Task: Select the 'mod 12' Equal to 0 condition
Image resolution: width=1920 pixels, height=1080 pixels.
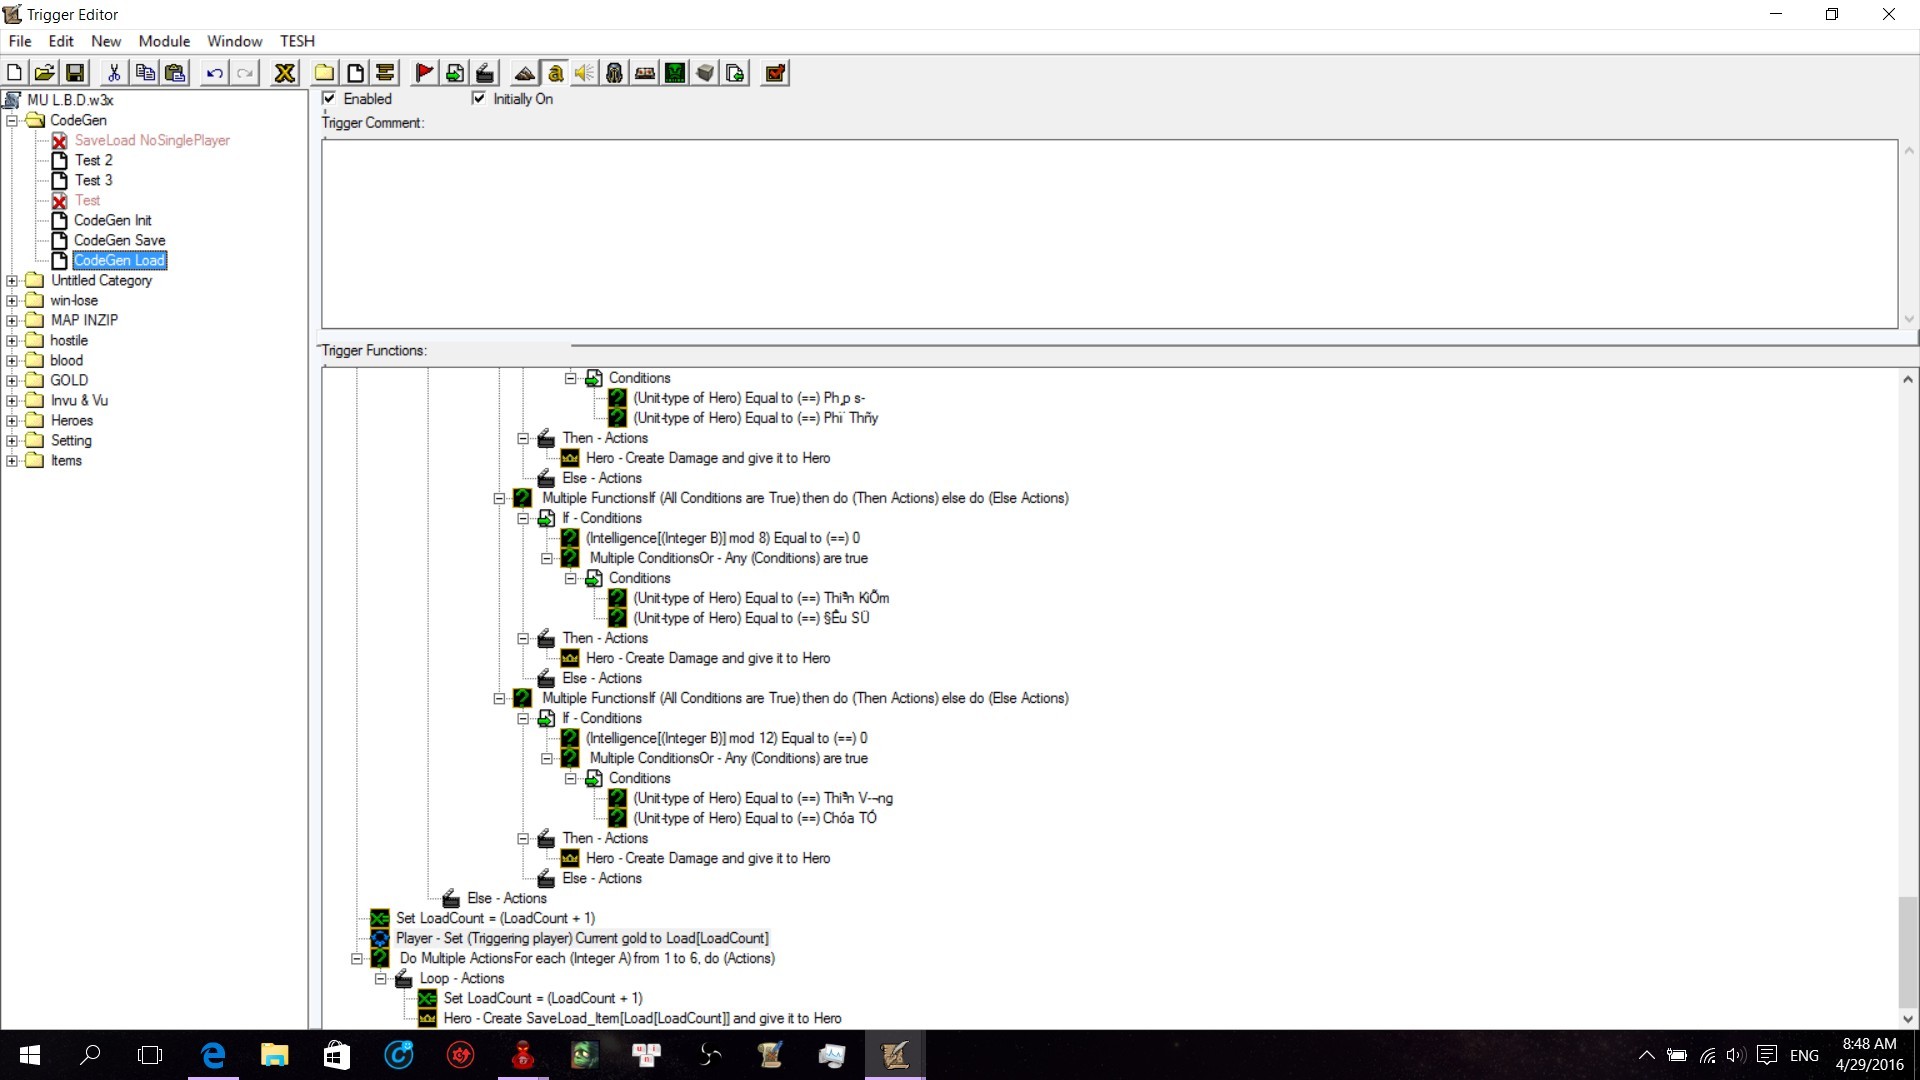Action: [x=727, y=738]
